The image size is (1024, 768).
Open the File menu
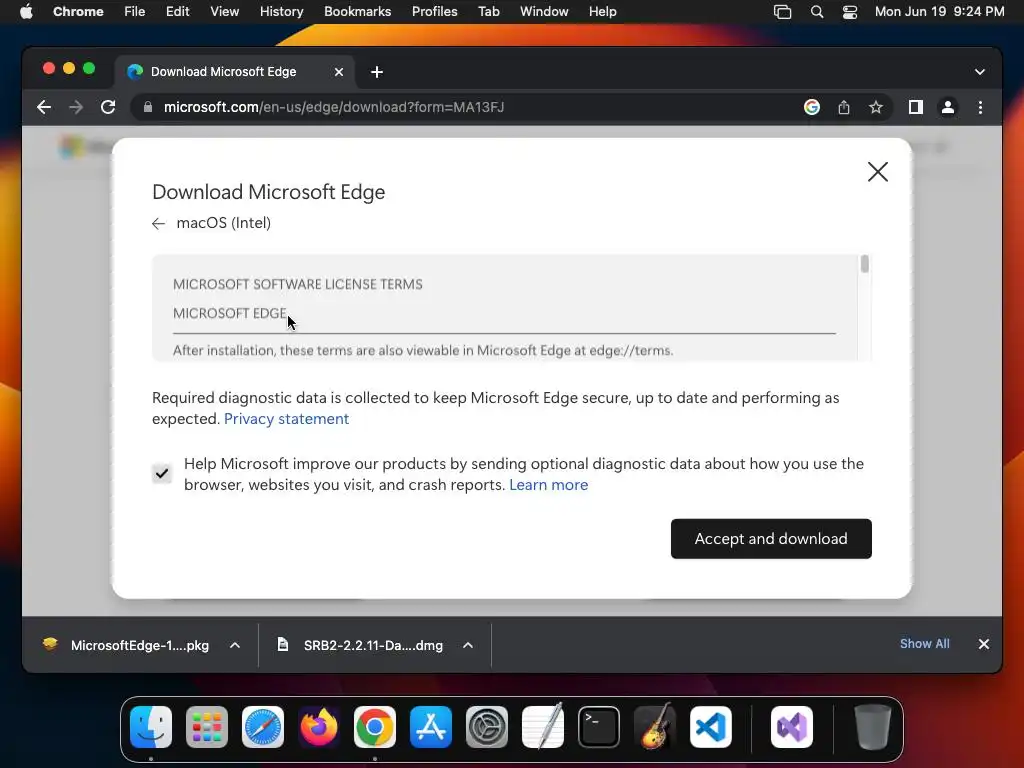(x=135, y=12)
